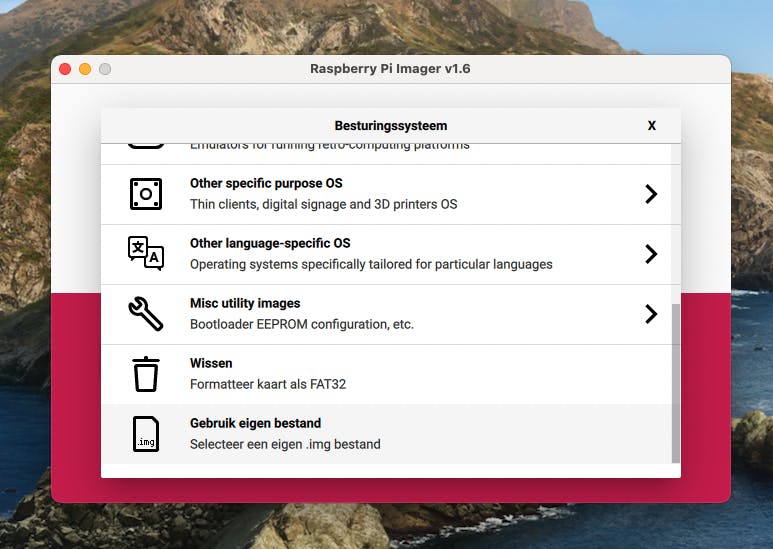Click the trash can icon for Wissen
Viewport: 773px width, 549px height.
pos(146,374)
